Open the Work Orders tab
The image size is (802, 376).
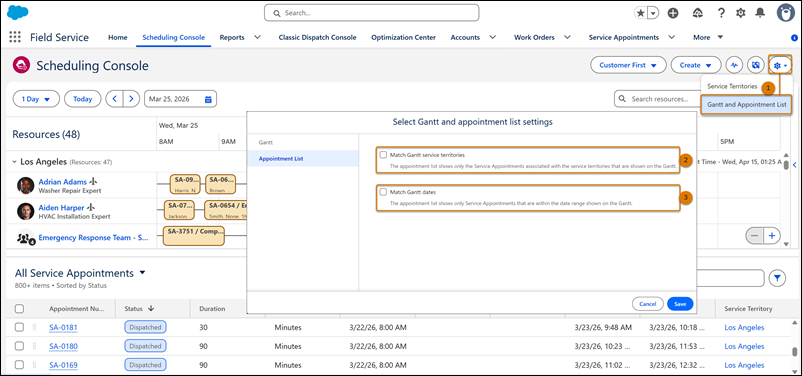[534, 37]
